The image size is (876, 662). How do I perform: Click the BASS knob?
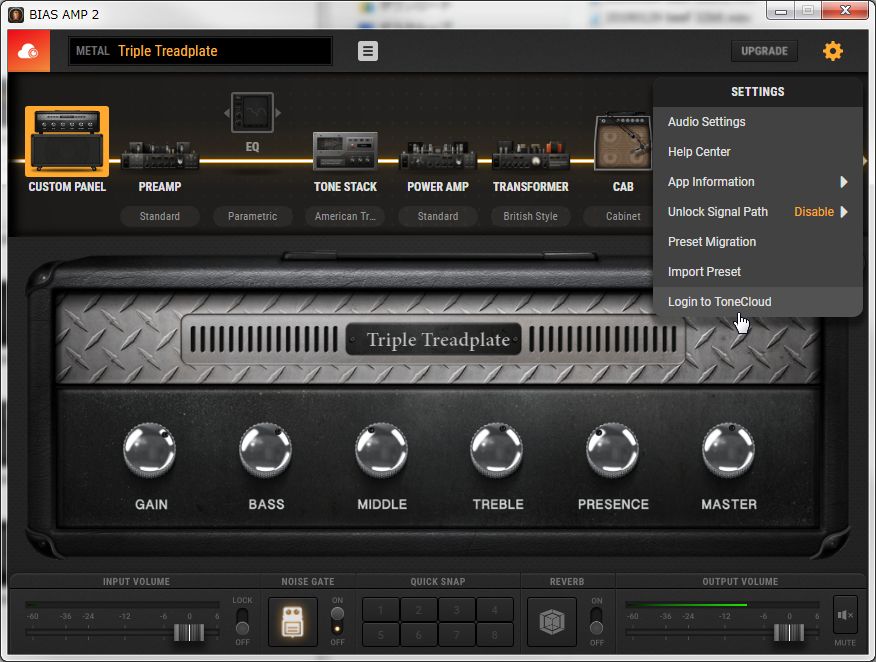coord(266,450)
